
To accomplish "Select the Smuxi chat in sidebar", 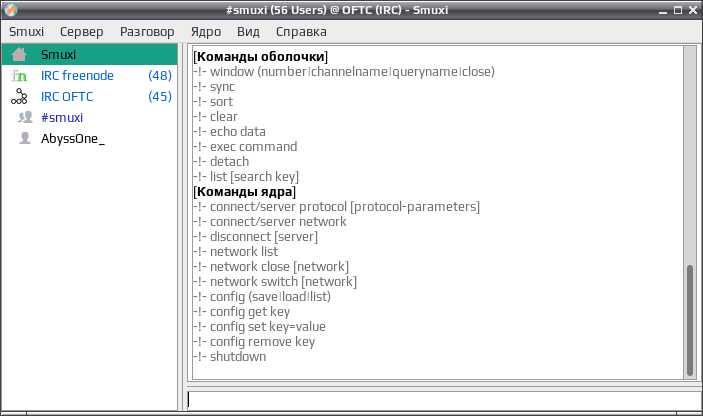I will pyautogui.click(x=90, y=55).
